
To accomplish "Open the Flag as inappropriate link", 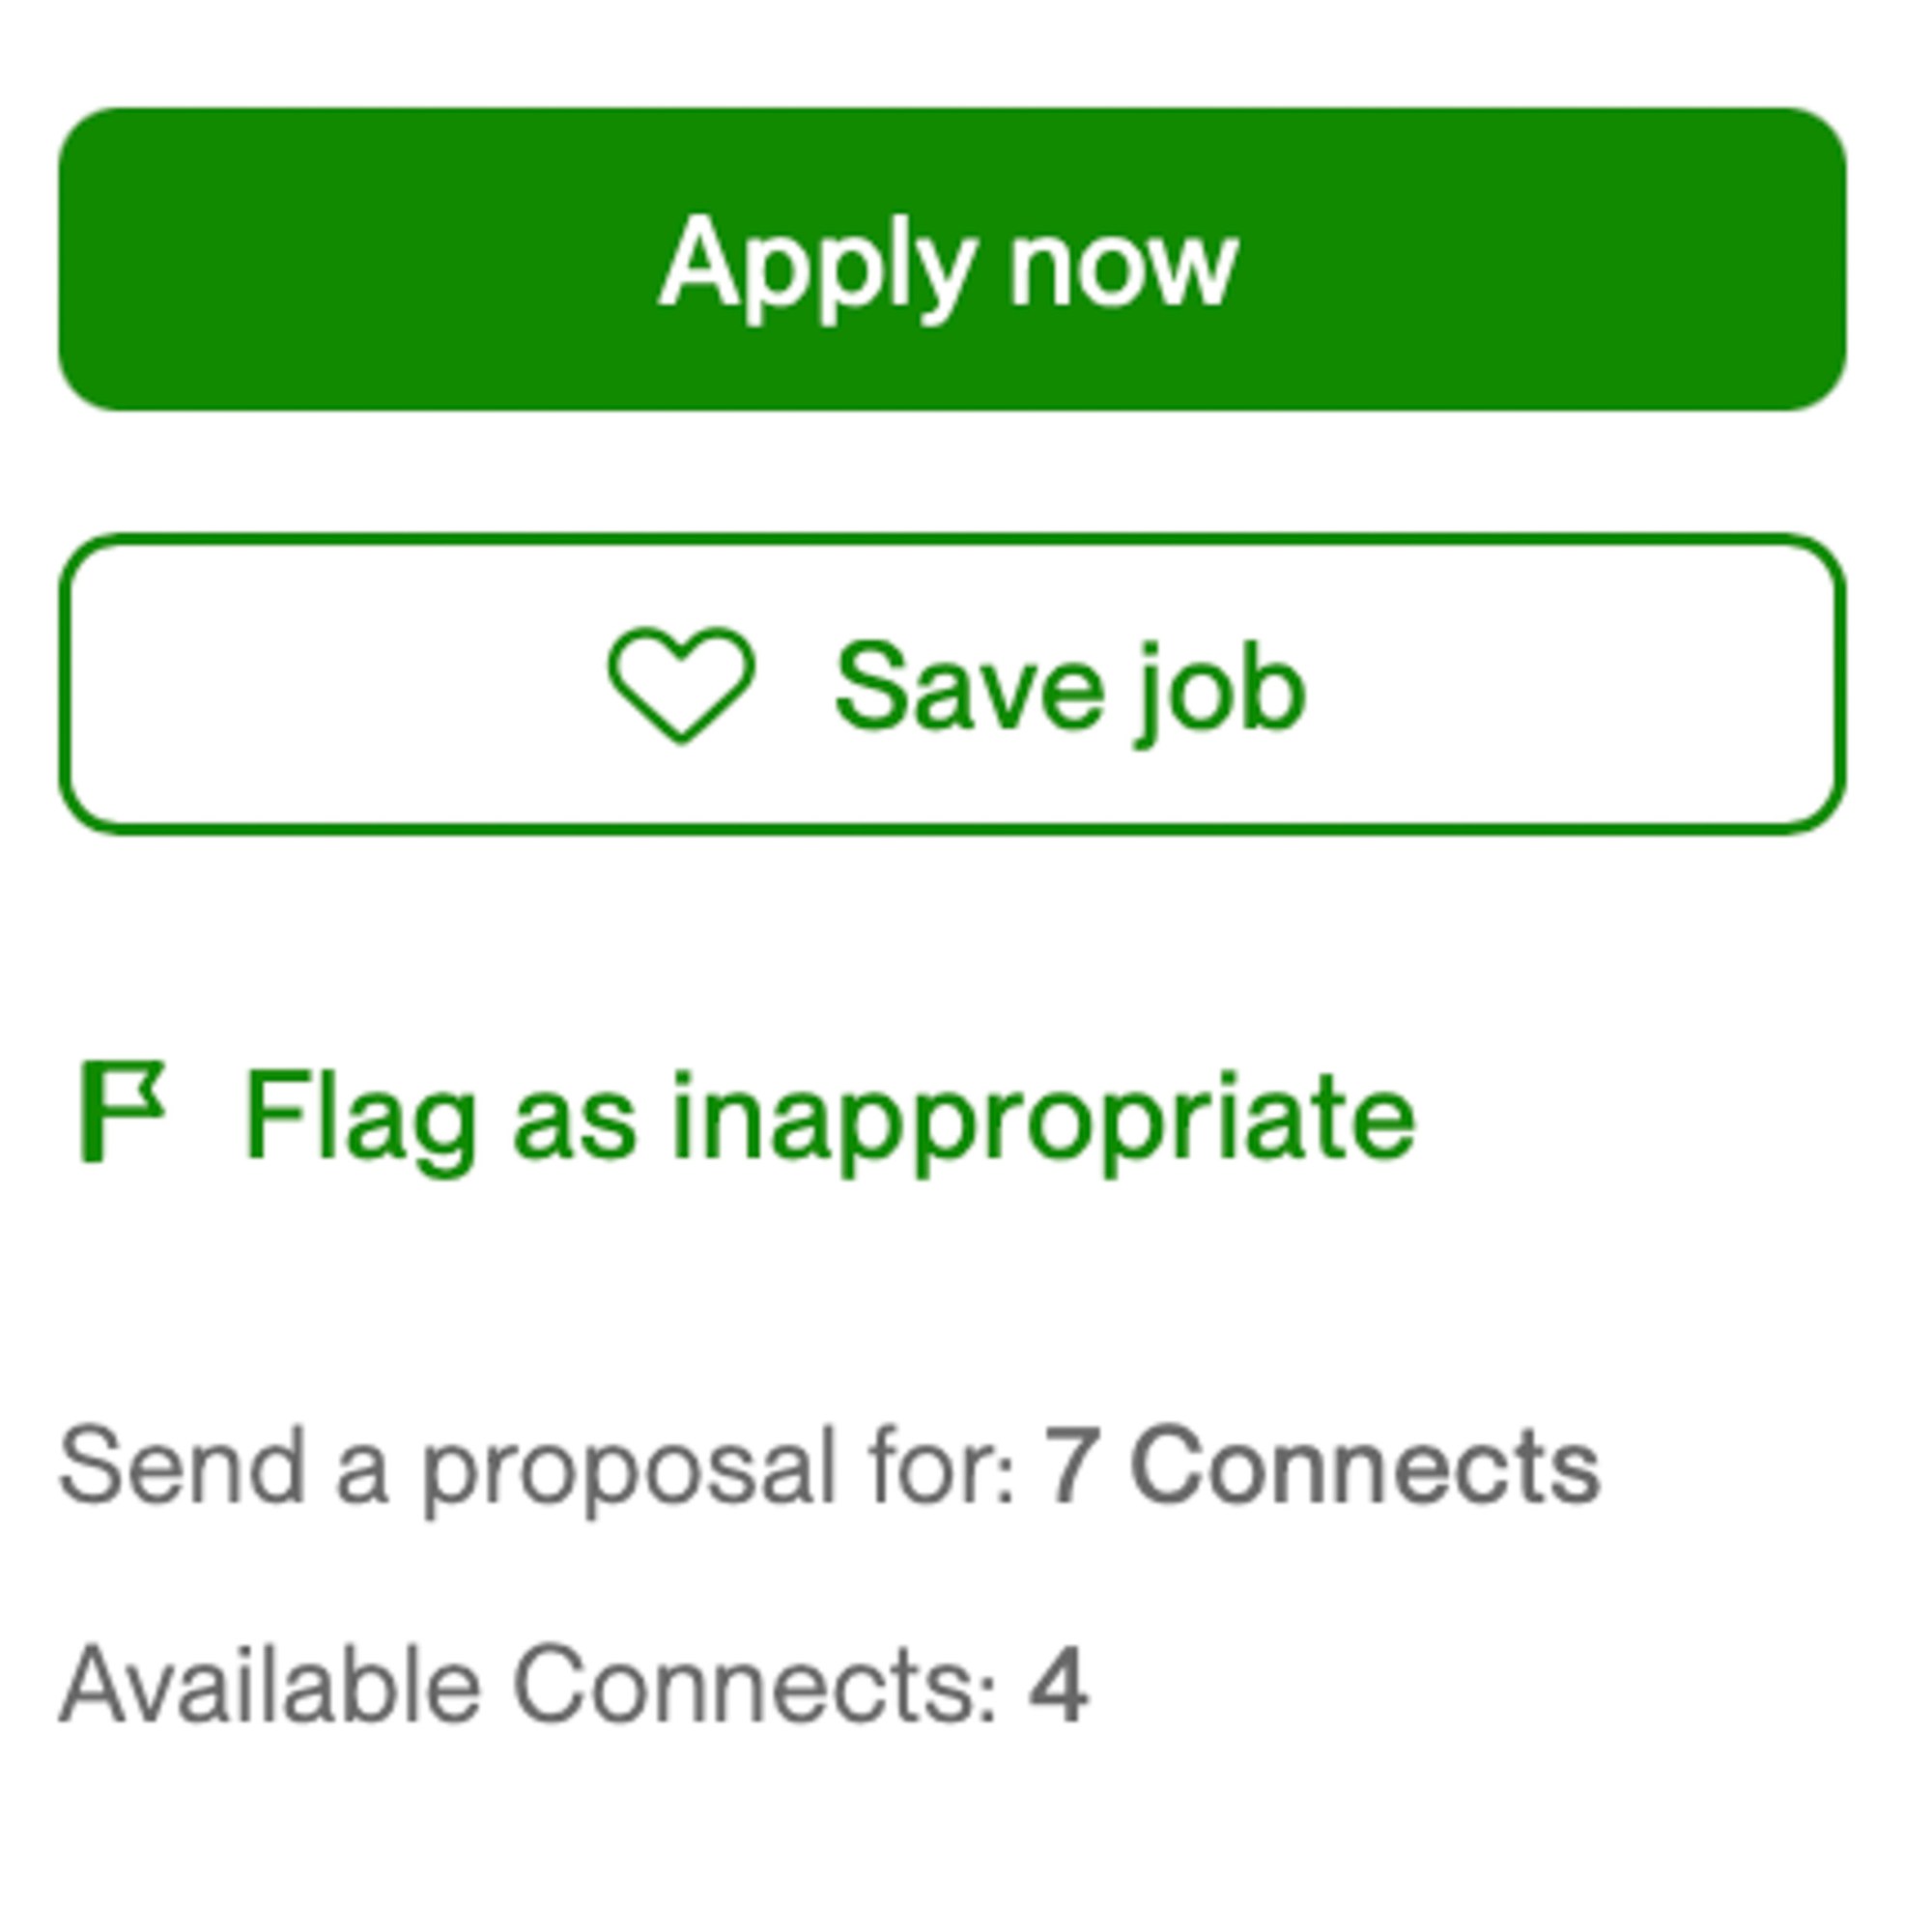I will pos(829,1116).
